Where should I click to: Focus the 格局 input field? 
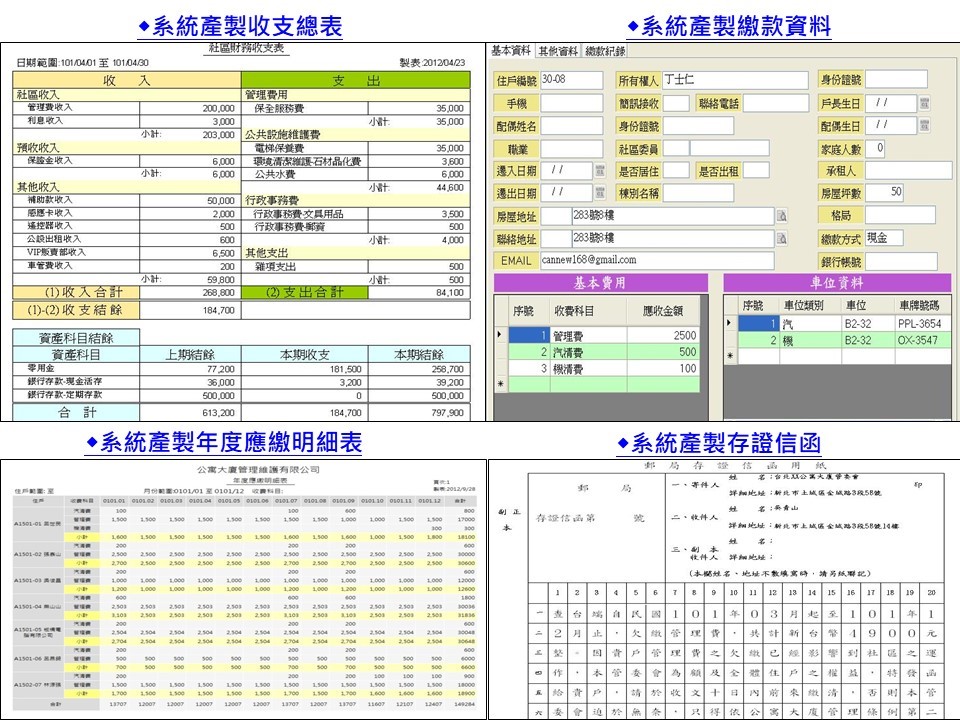pos(900,215)
